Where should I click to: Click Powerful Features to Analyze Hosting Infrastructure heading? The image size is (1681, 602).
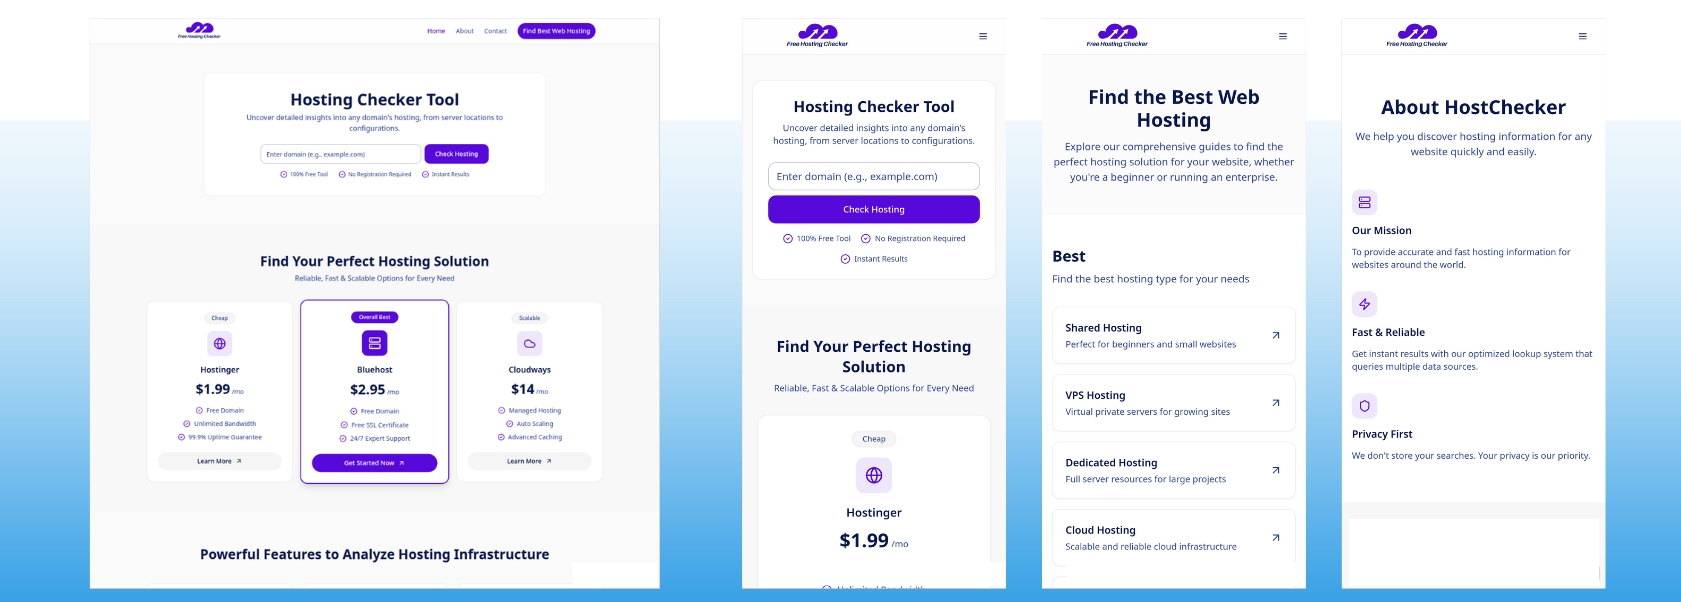click(375, 554)
